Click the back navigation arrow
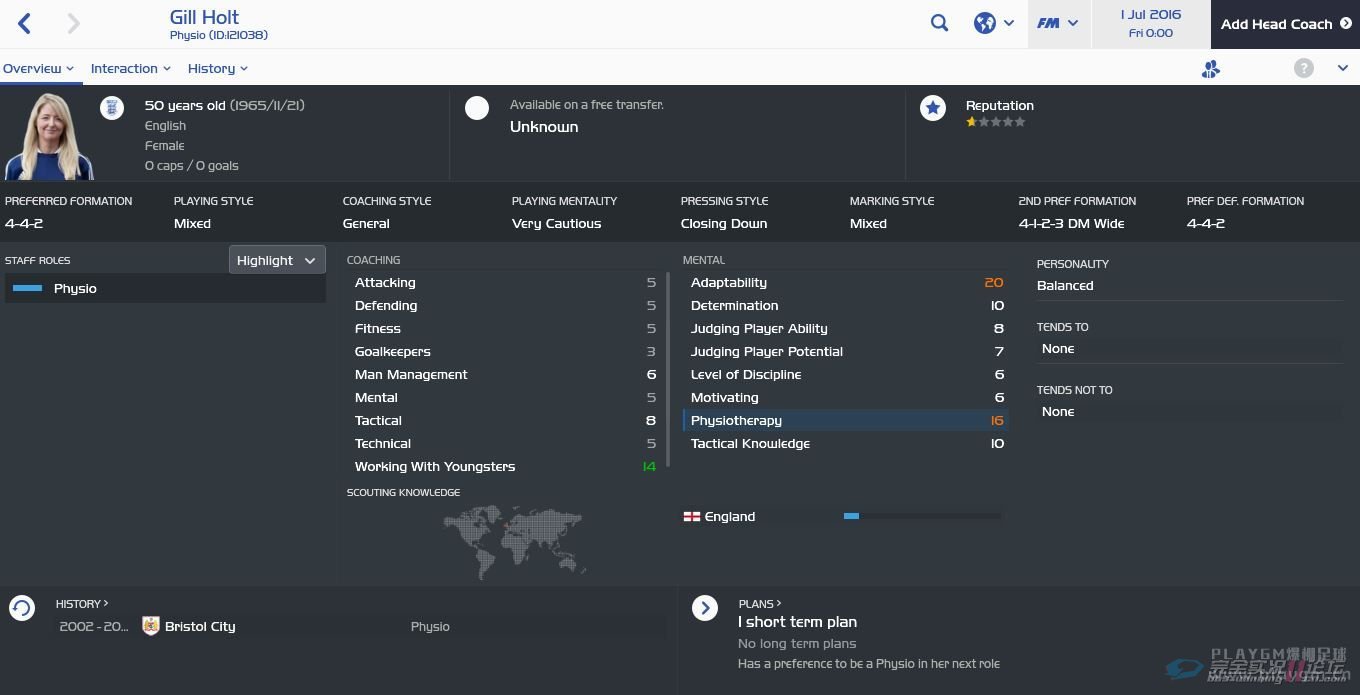This screenshot has height=695, width=1360. pyautogui.click(x=25, y=24)
